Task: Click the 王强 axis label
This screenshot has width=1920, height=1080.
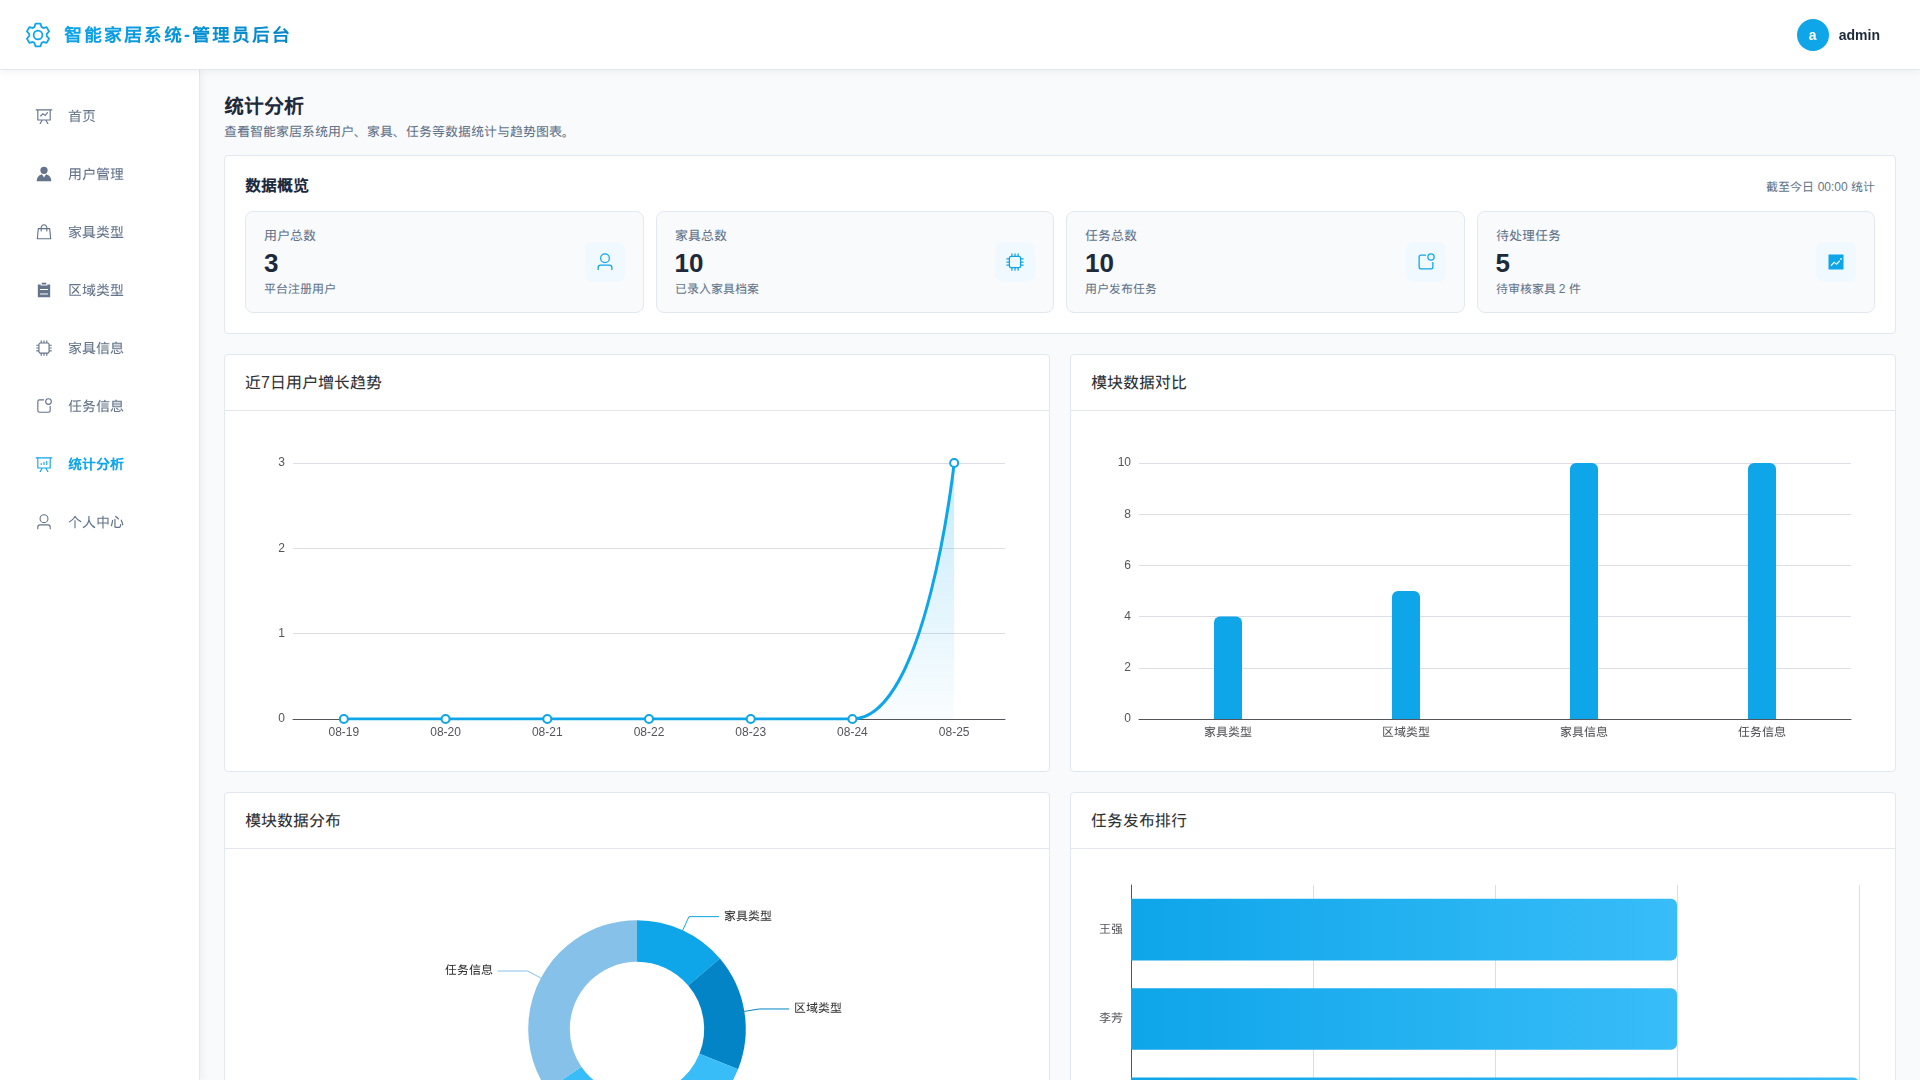Action: click(1111, 929)
